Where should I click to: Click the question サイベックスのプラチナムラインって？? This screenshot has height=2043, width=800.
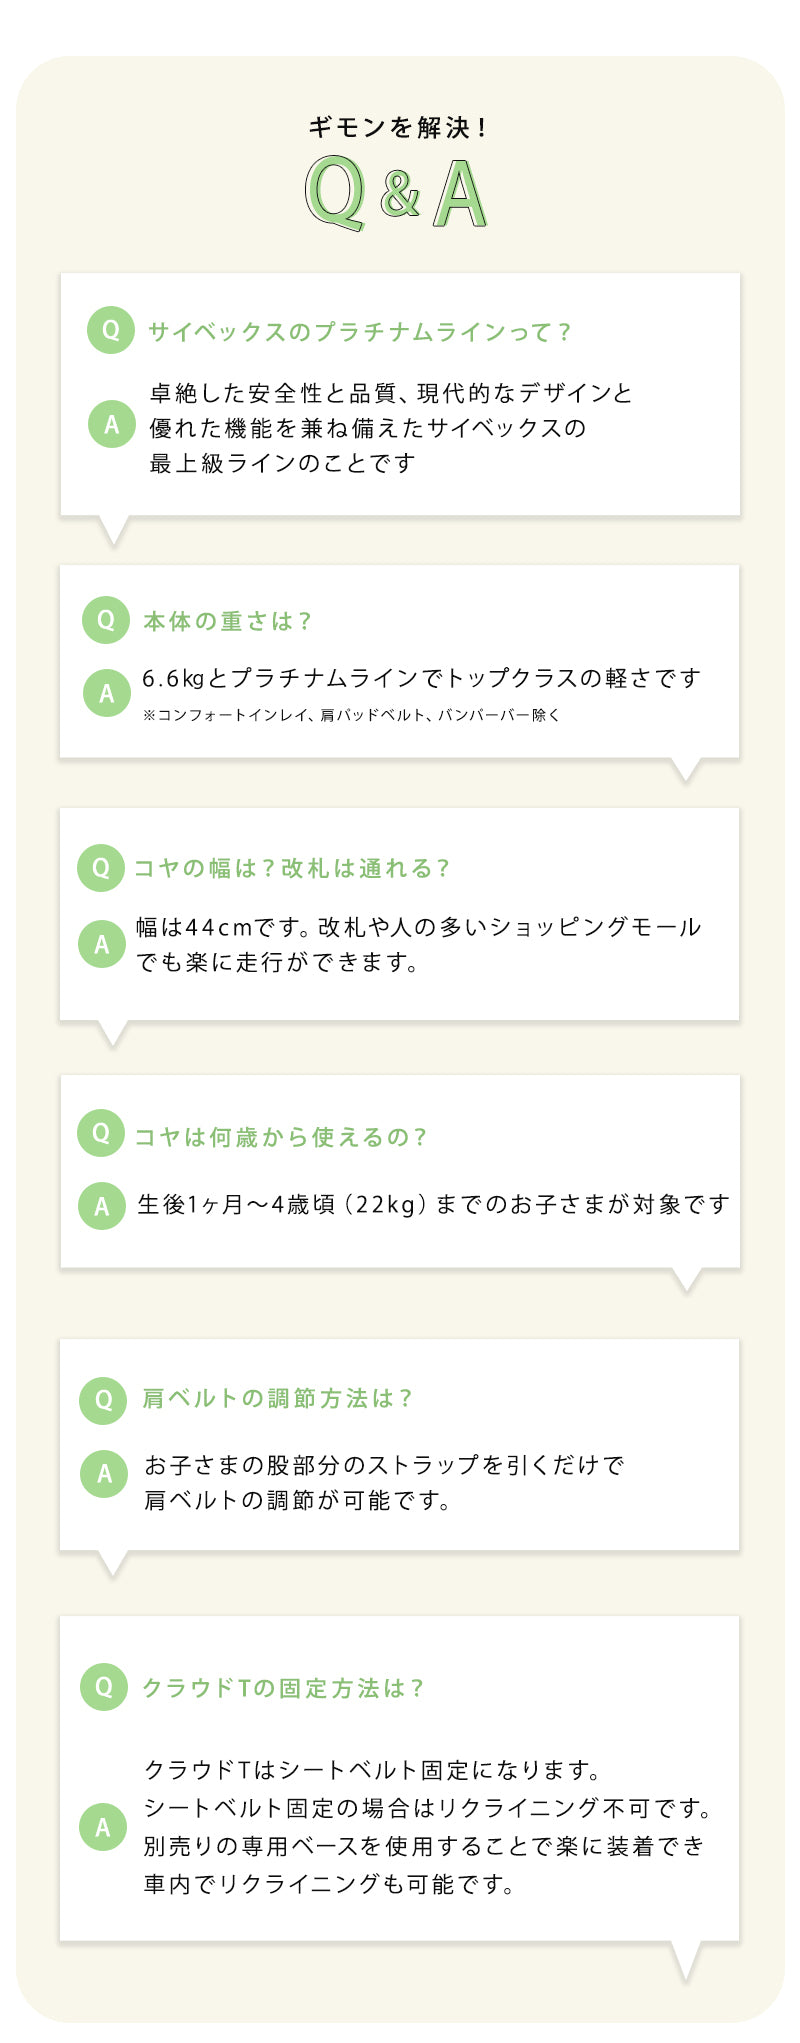[359, 332]
